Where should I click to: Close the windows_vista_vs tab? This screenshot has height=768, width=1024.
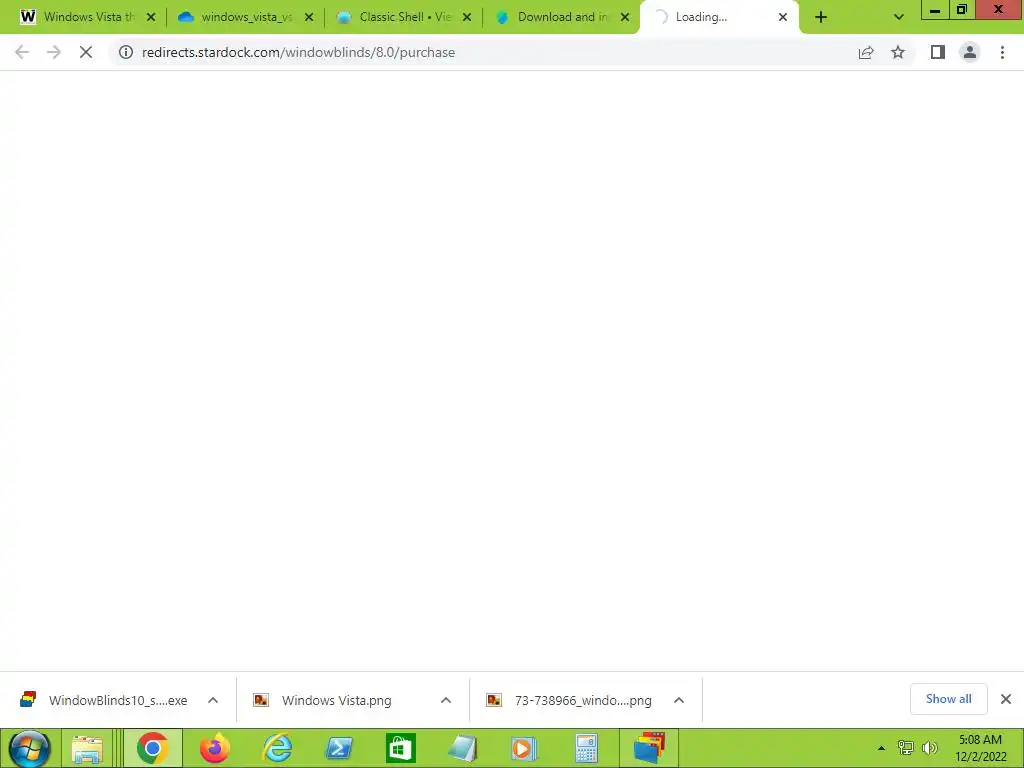309,18
